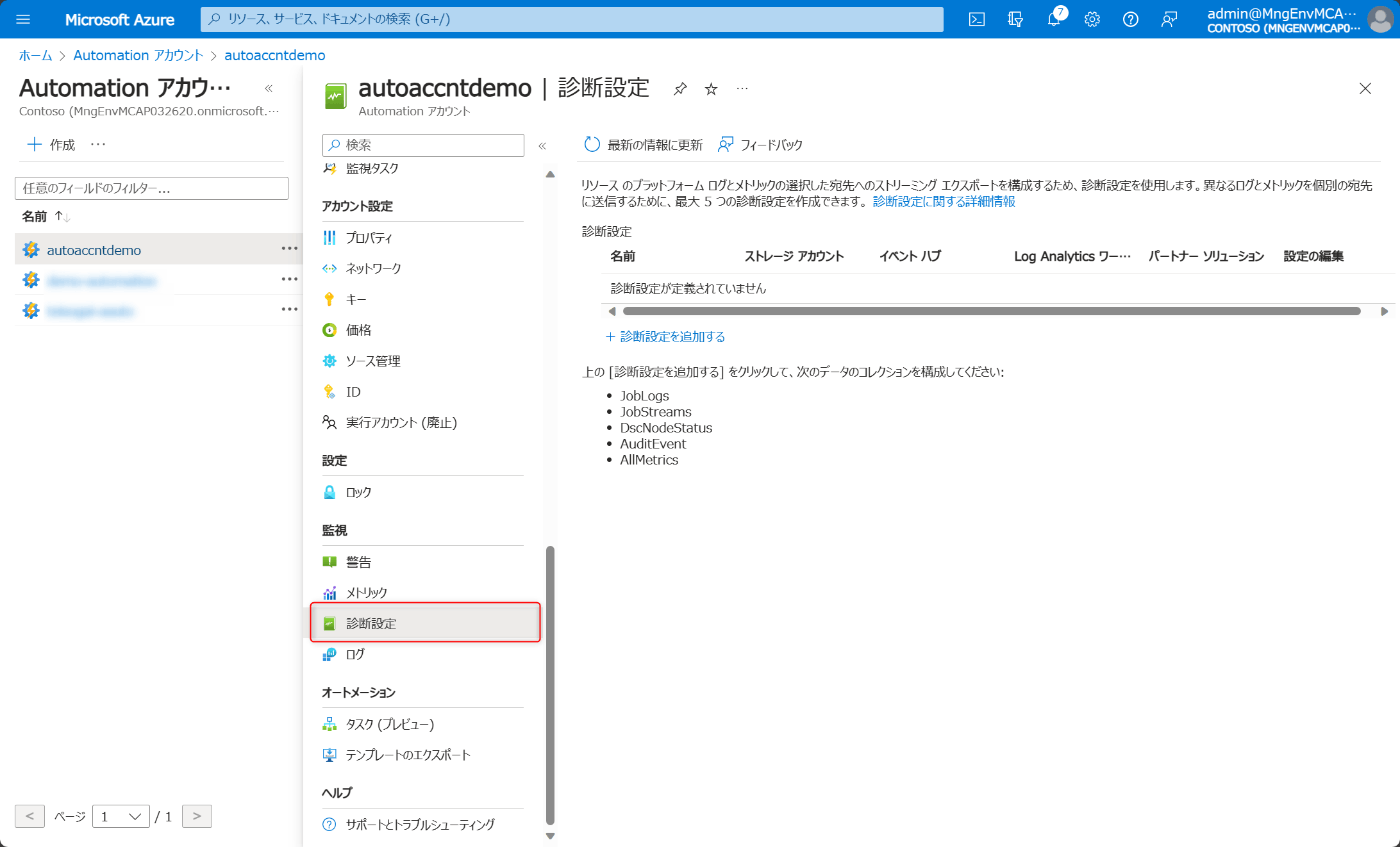Click the account avatar picture
Screen dimensions: 1400x847
[1379, 19]
